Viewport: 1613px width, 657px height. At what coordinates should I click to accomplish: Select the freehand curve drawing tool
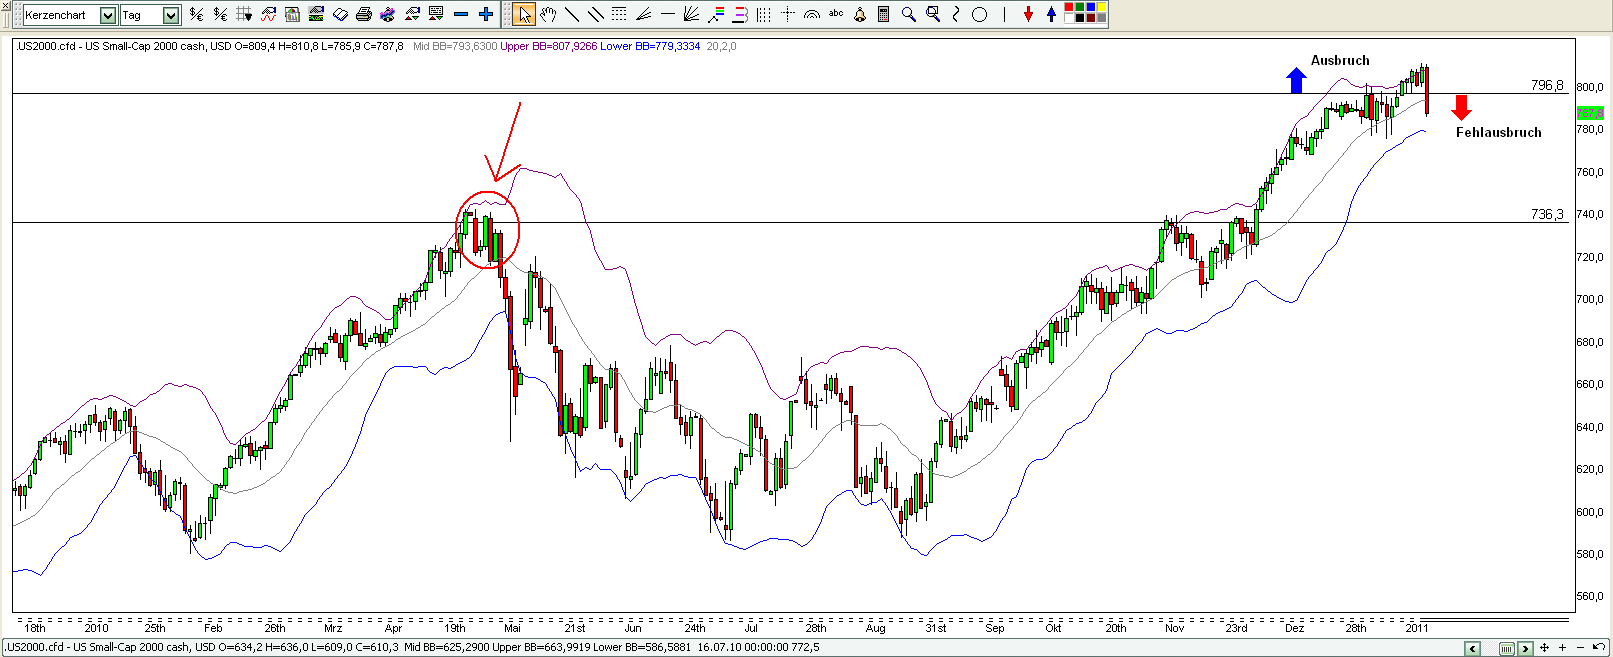pyautogui.click(x=956, y=14)
